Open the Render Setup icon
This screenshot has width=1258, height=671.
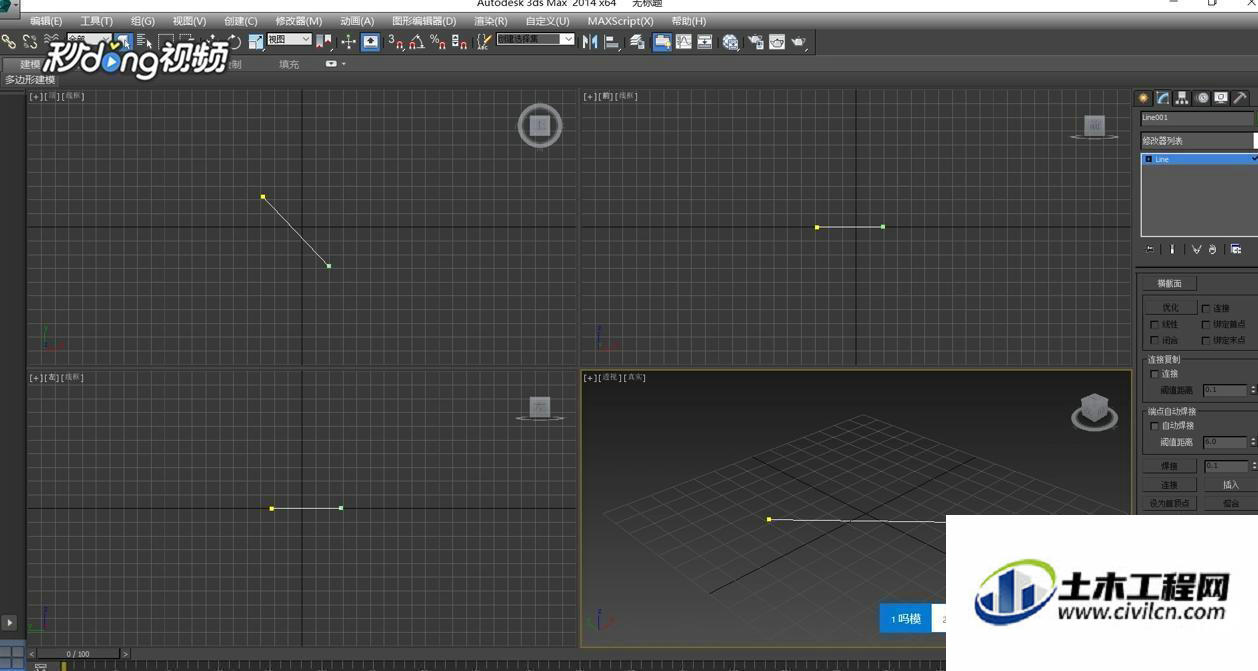(x=756, y=42)
